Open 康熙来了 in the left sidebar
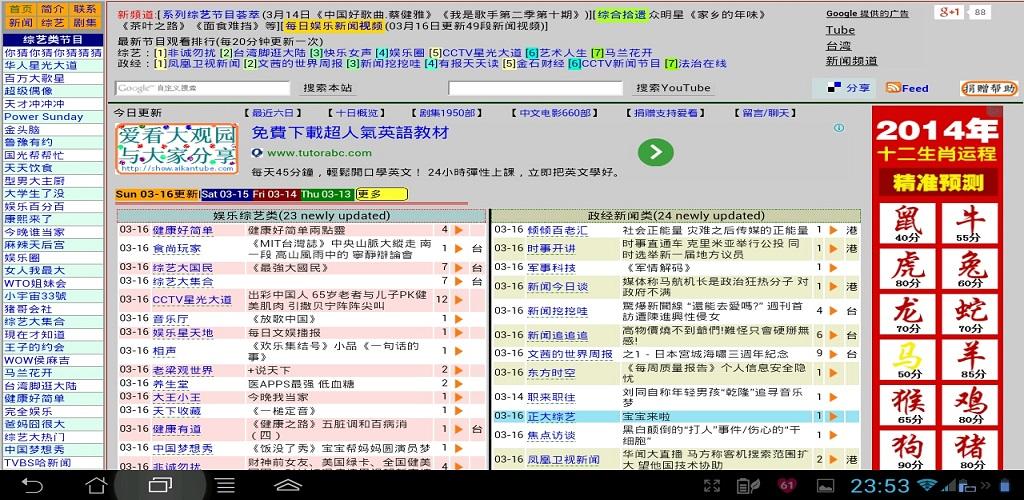Screen dimensions: 1024x500 pyautogui.click(x=29, y=219)
